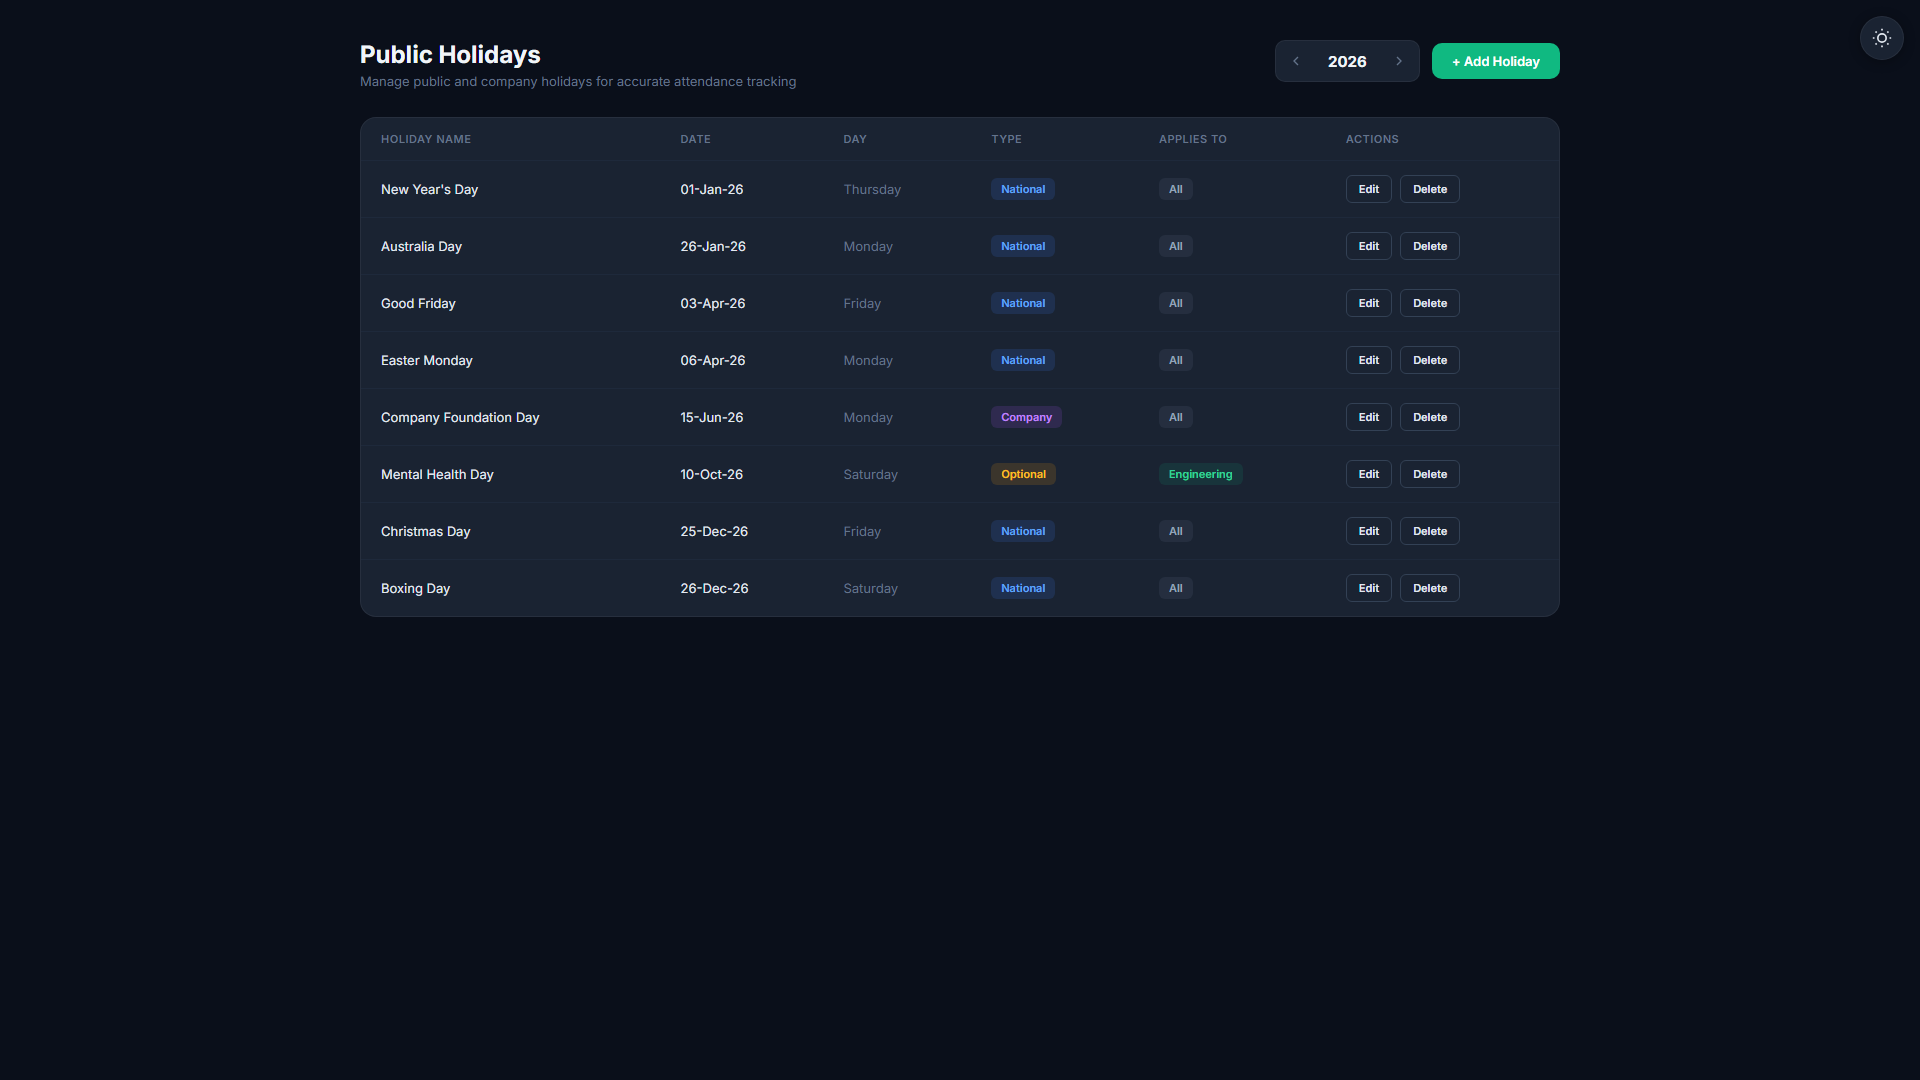Delete the Australia Day holiday
This screenshot has height=1080, width=1920.
click(1429, 246)
